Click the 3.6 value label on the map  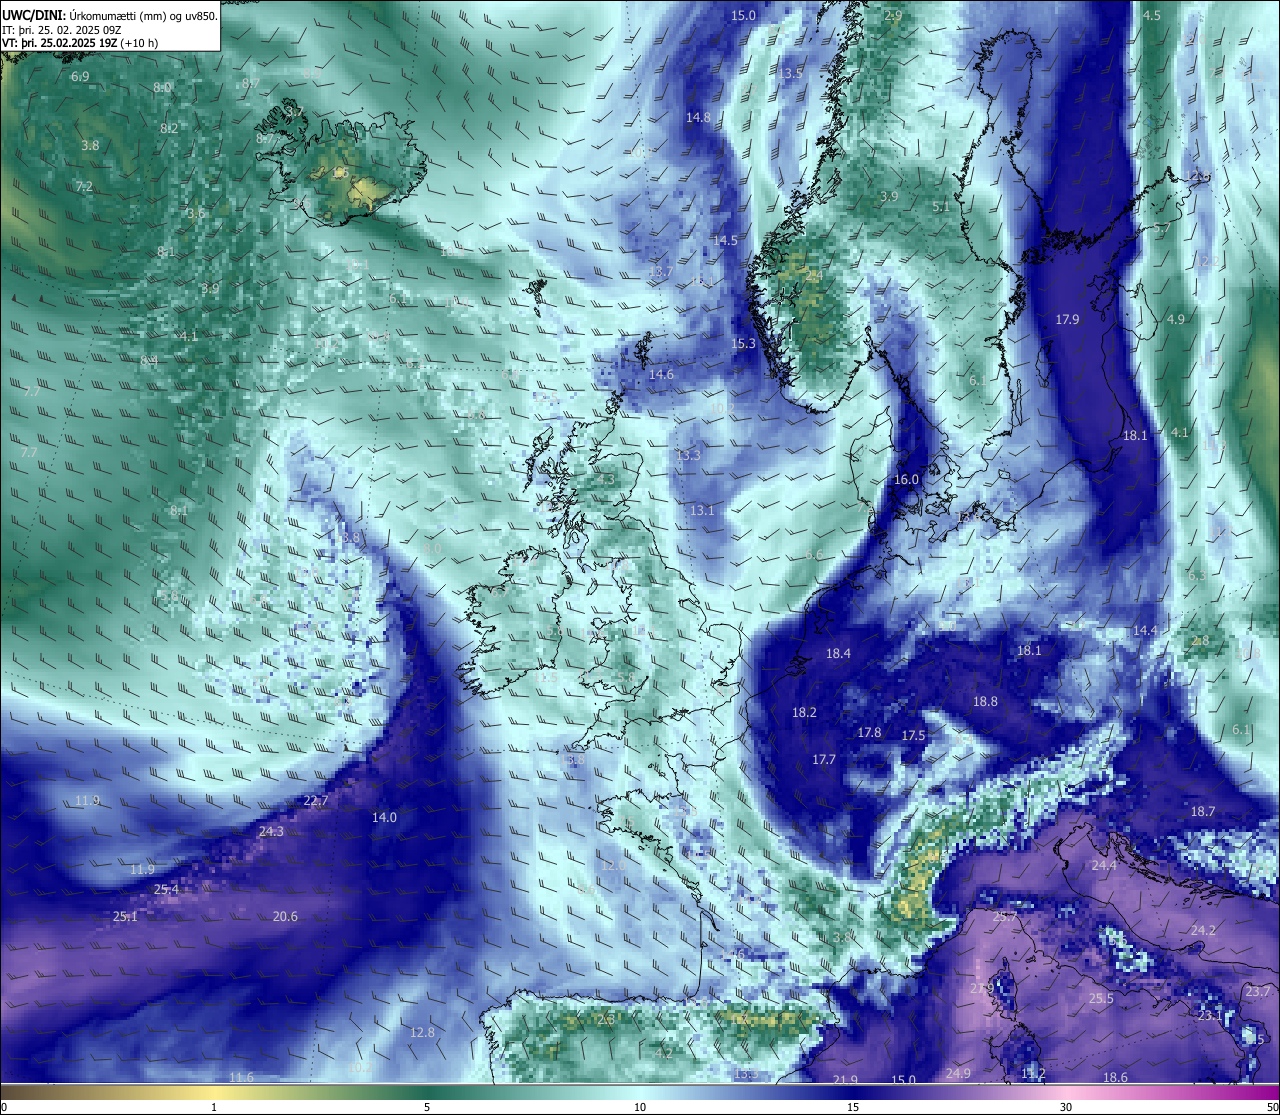(x=196, y=214)
